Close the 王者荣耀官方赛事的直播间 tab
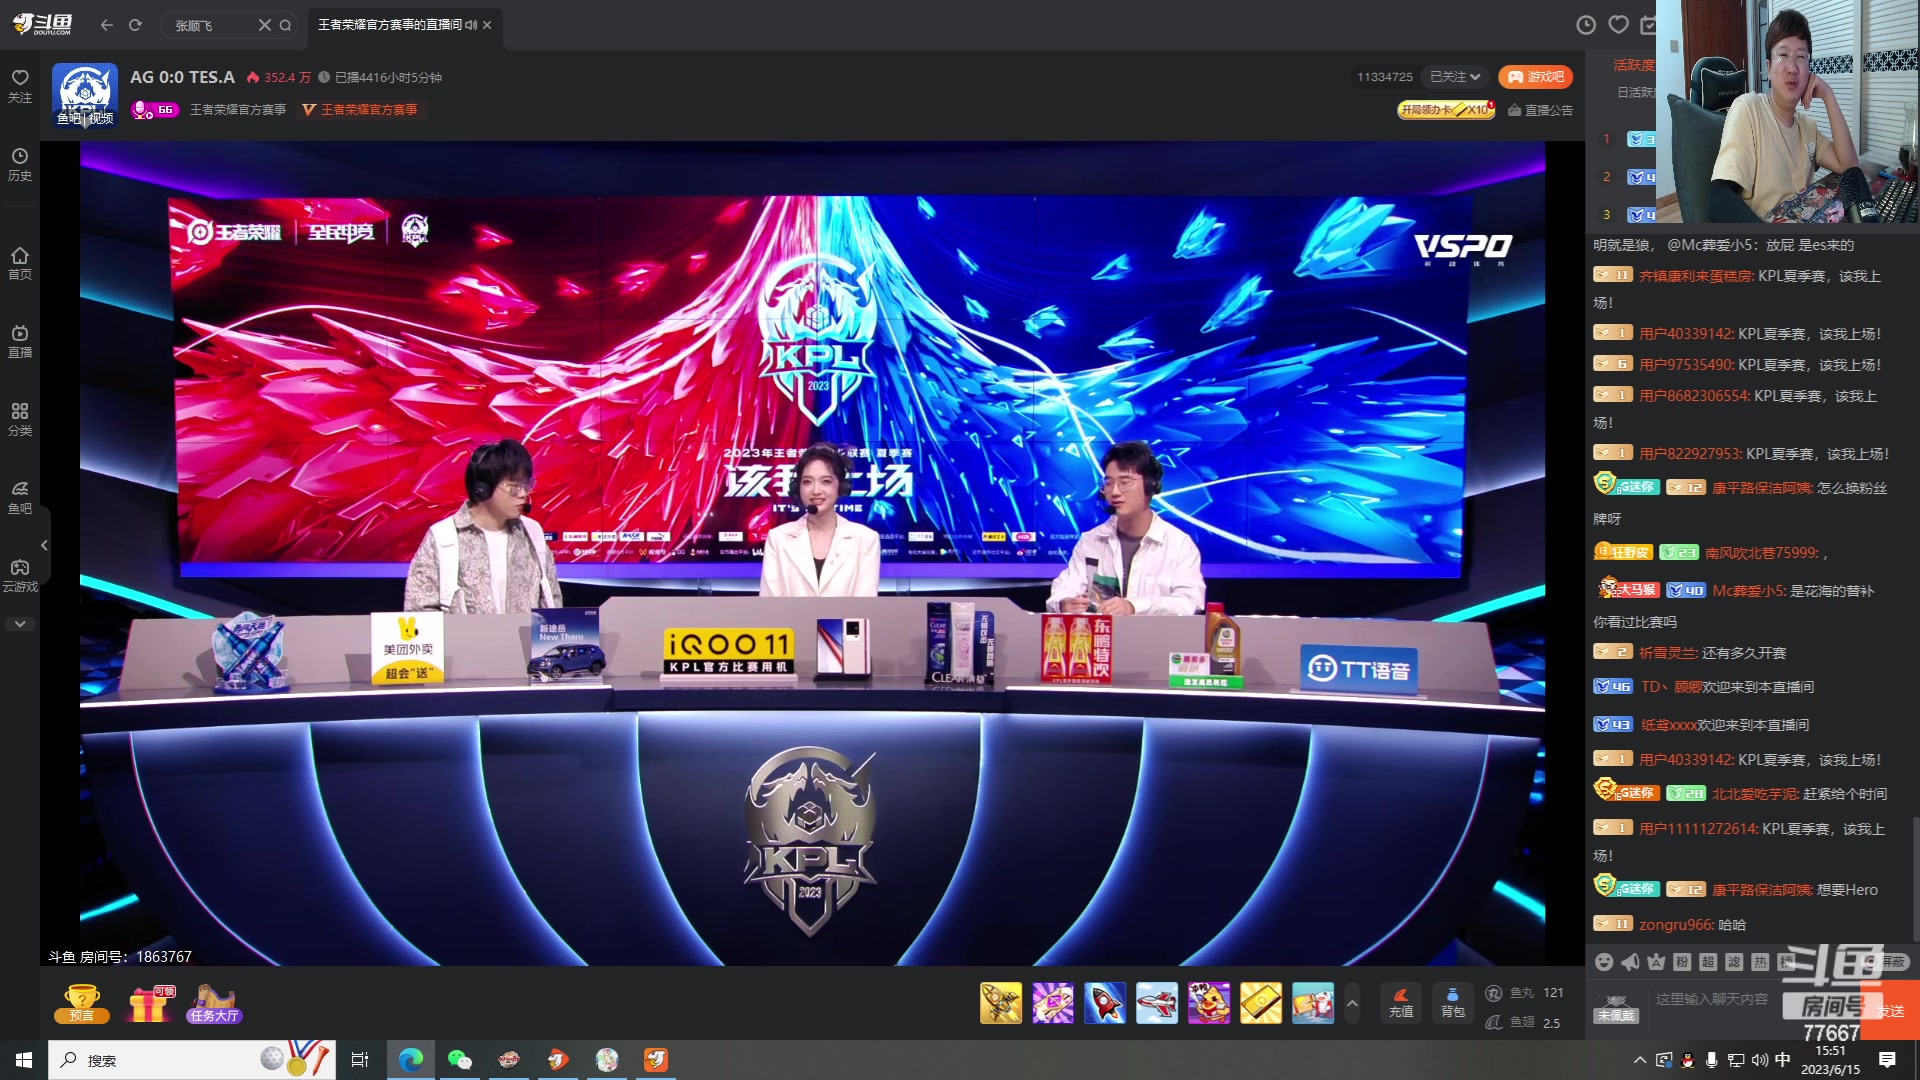This screenshot has height=1080, width=1920. pos(487,25)
